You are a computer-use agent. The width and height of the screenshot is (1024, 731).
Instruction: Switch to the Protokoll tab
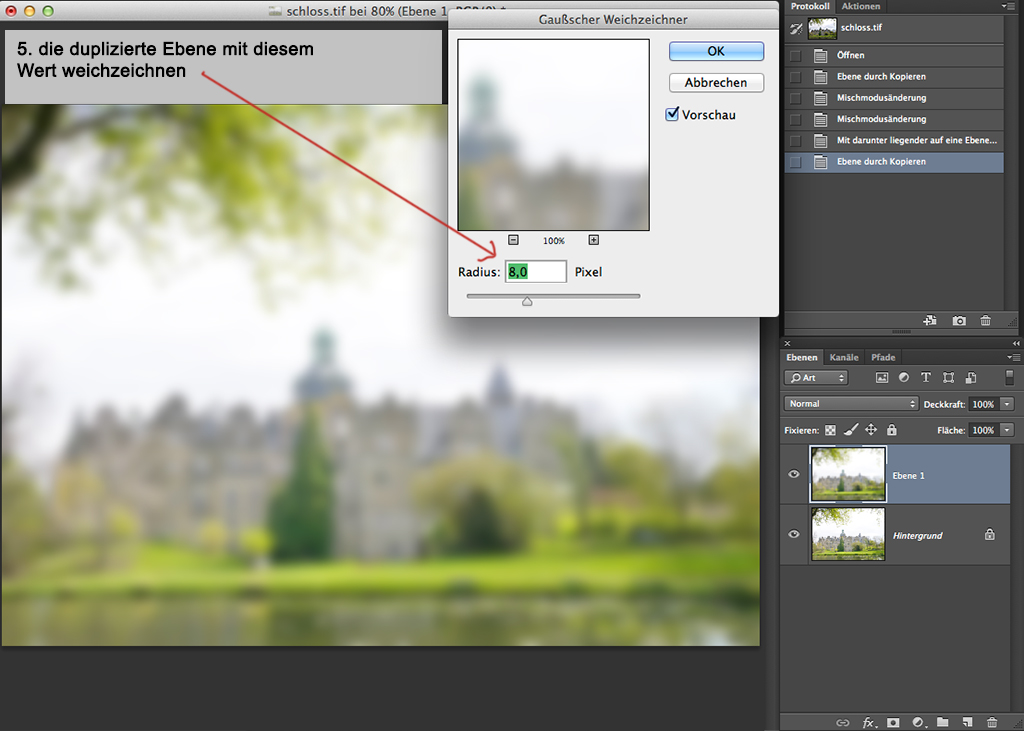click(x=810, y=6)
